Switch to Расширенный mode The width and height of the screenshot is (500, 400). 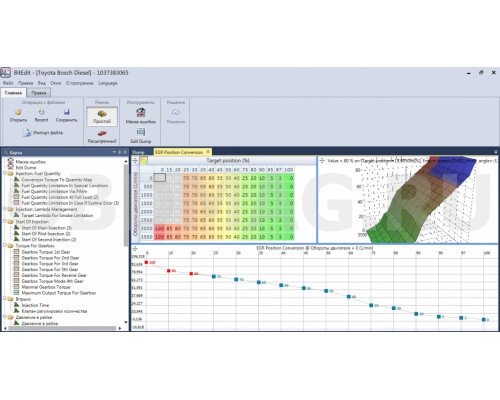point(102,137)
